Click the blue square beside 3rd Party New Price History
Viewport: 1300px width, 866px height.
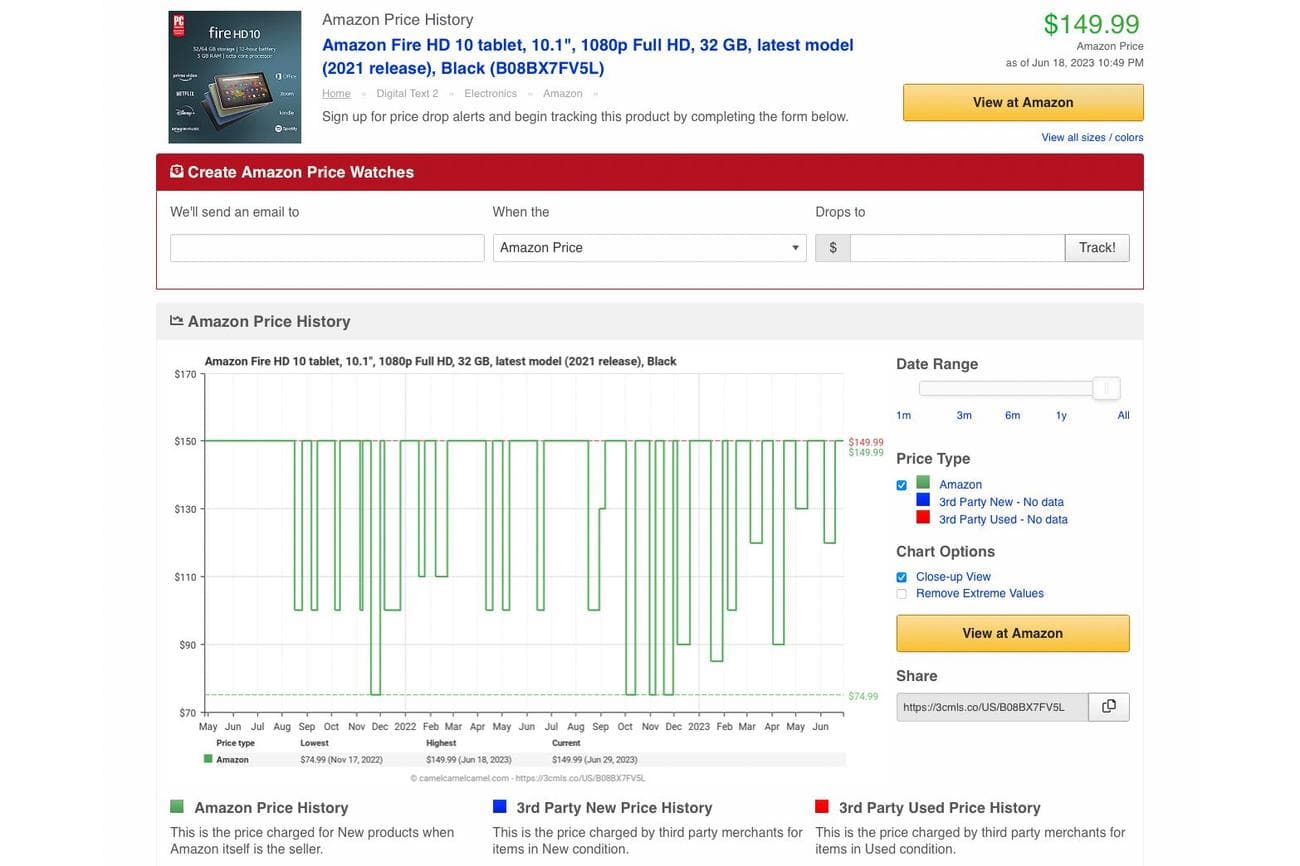pyautogui.click(x=498, y=806)
